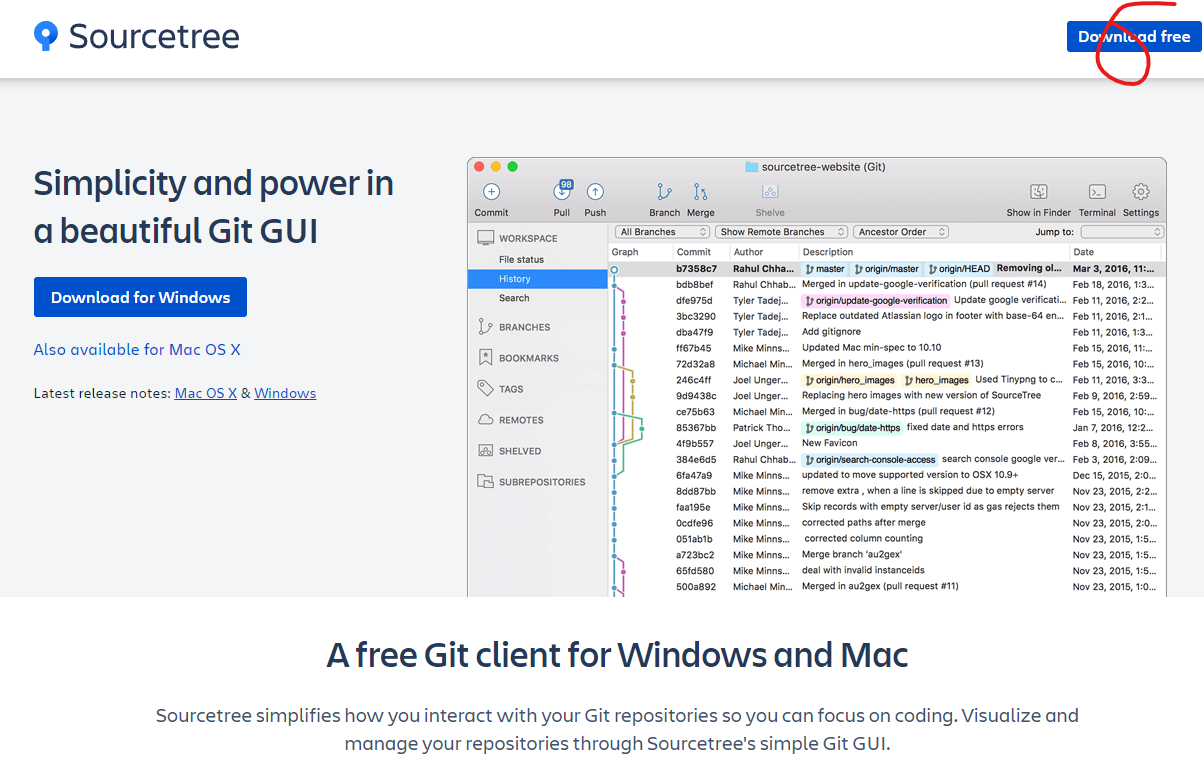Screen dimensions: 1204x776
Task: Click the Commit toolbar icon
Action: click(491, 192)
